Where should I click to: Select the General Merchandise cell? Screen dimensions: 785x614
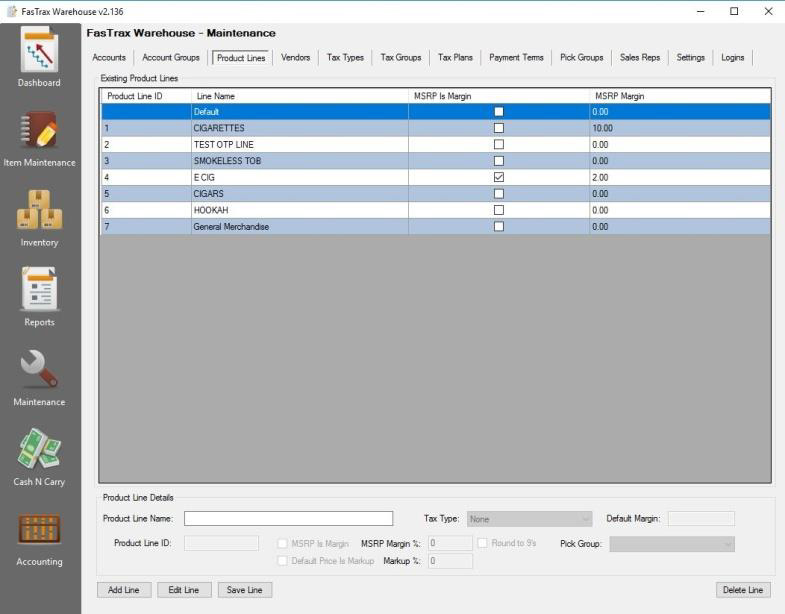[299, 226]
